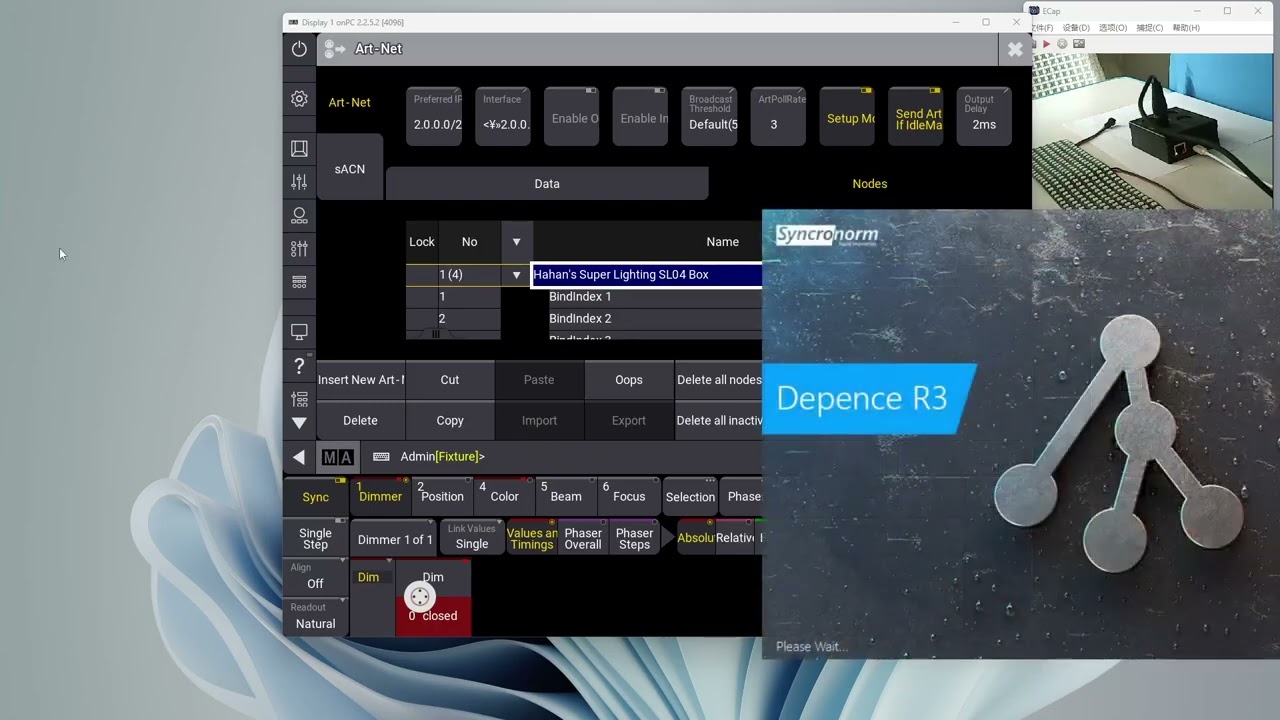Viewport: 1280px width, 720px height.
Task: Open the show file book icon
Action: [x=299, y=148]
